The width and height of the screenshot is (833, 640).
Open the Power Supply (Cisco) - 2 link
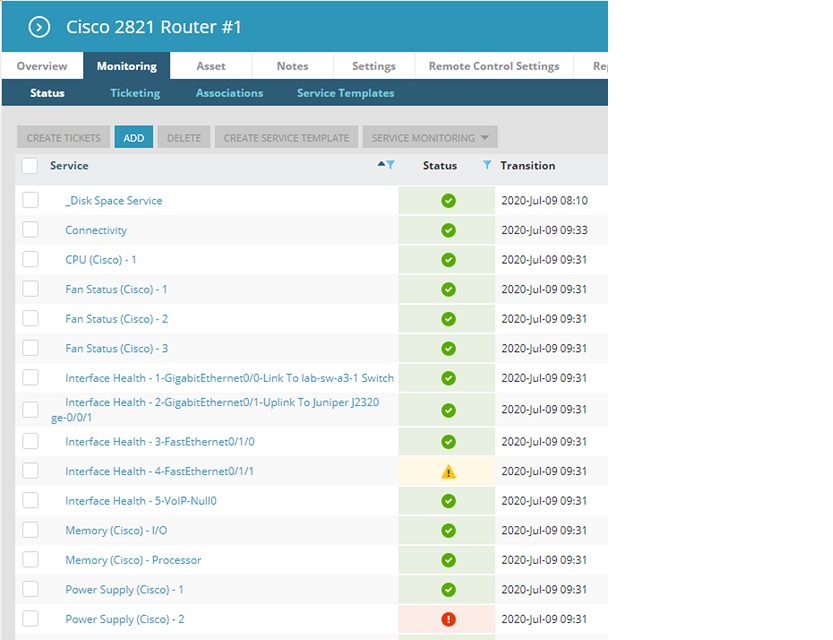[x=125, y=619]
